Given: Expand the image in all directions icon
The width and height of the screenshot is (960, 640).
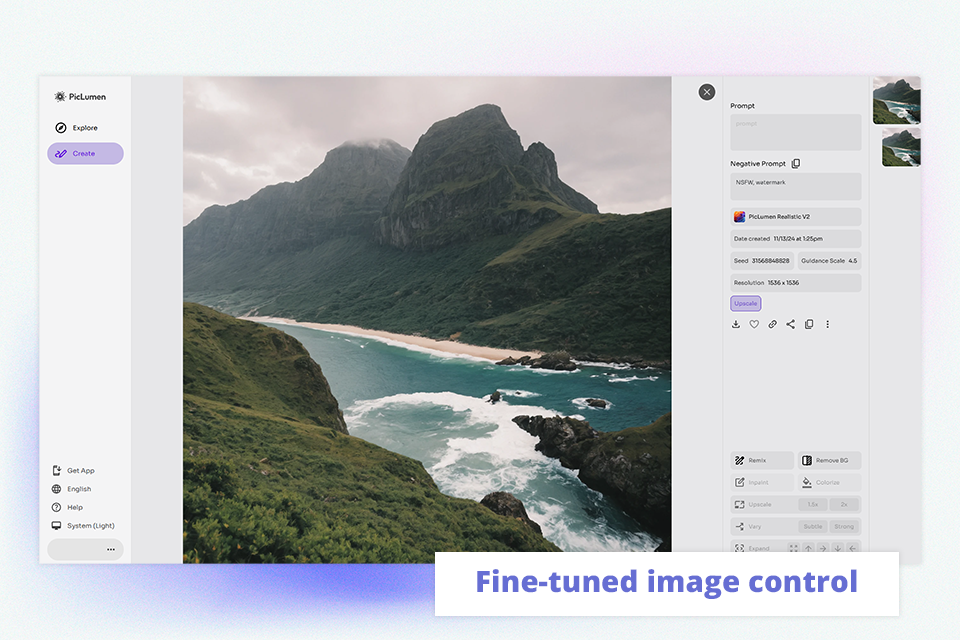Looking at the screenshot, I should pos(793,548).
